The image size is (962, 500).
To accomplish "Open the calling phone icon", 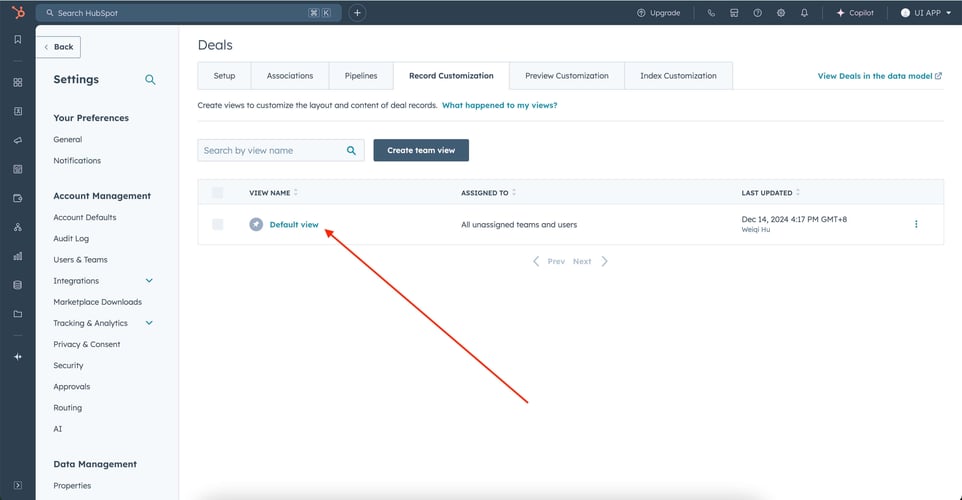I will coord(711,12).
